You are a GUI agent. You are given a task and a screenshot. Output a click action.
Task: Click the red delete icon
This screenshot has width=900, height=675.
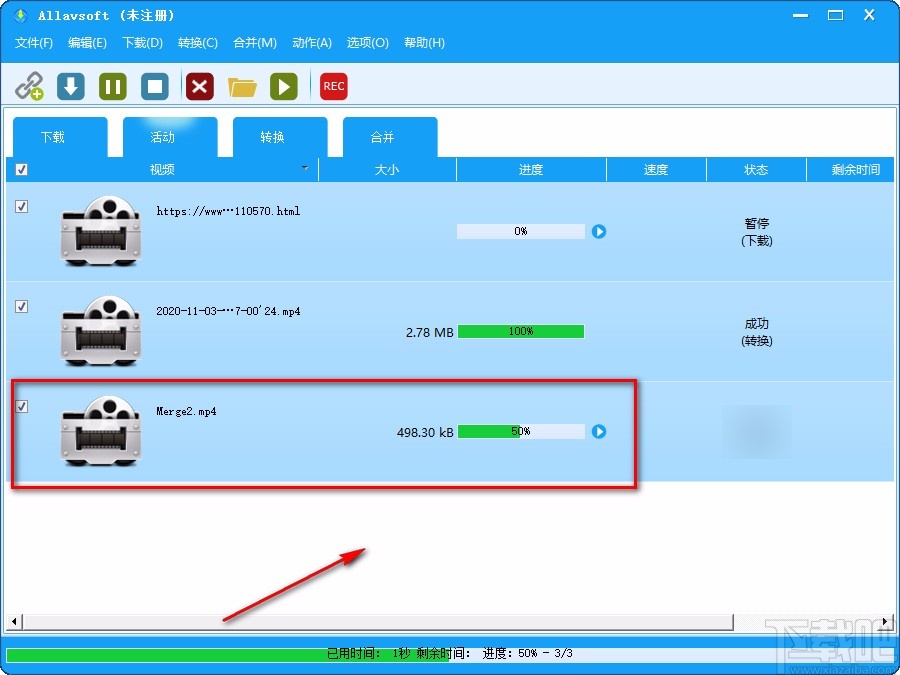pos(198,86)
